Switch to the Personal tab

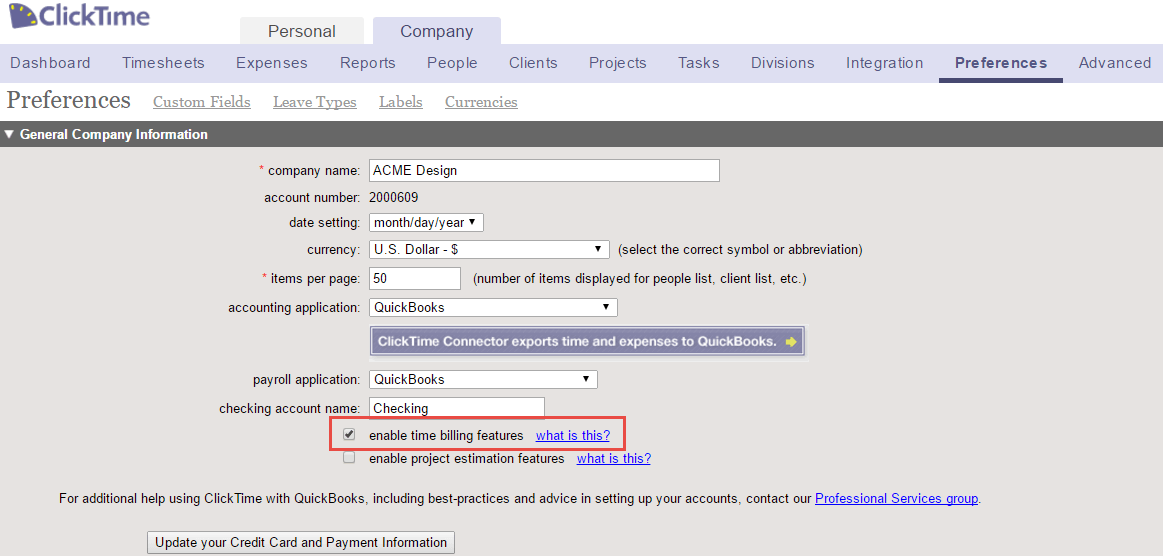[302, 31]
